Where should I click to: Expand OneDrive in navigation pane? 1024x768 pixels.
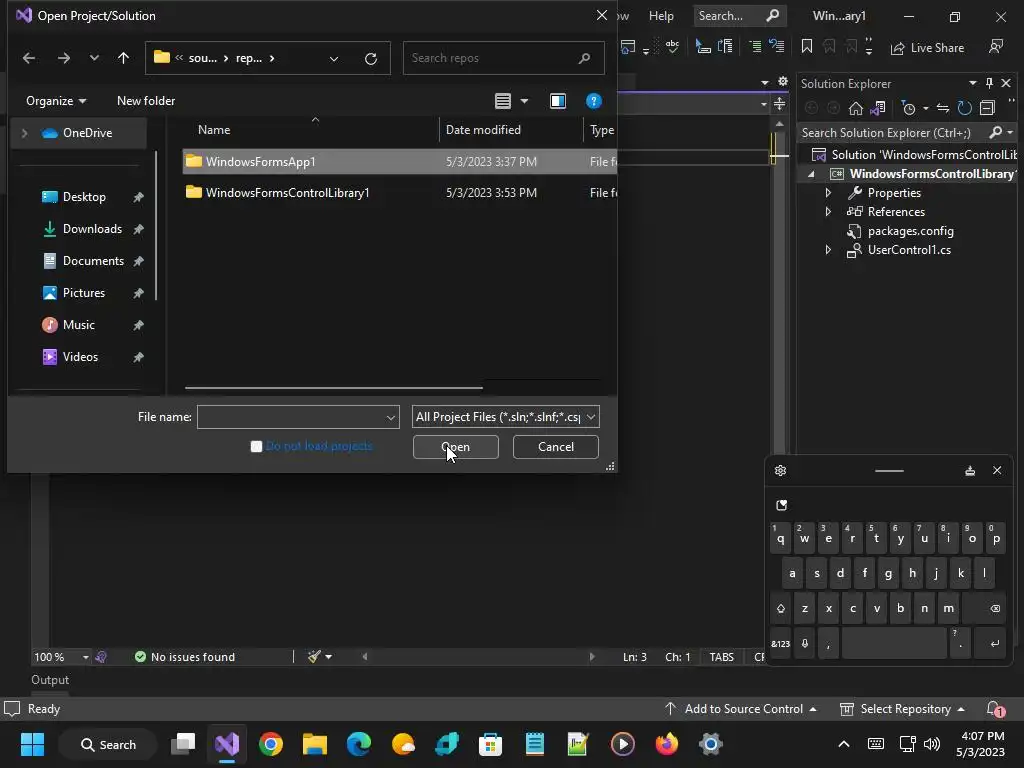[25, 133]
